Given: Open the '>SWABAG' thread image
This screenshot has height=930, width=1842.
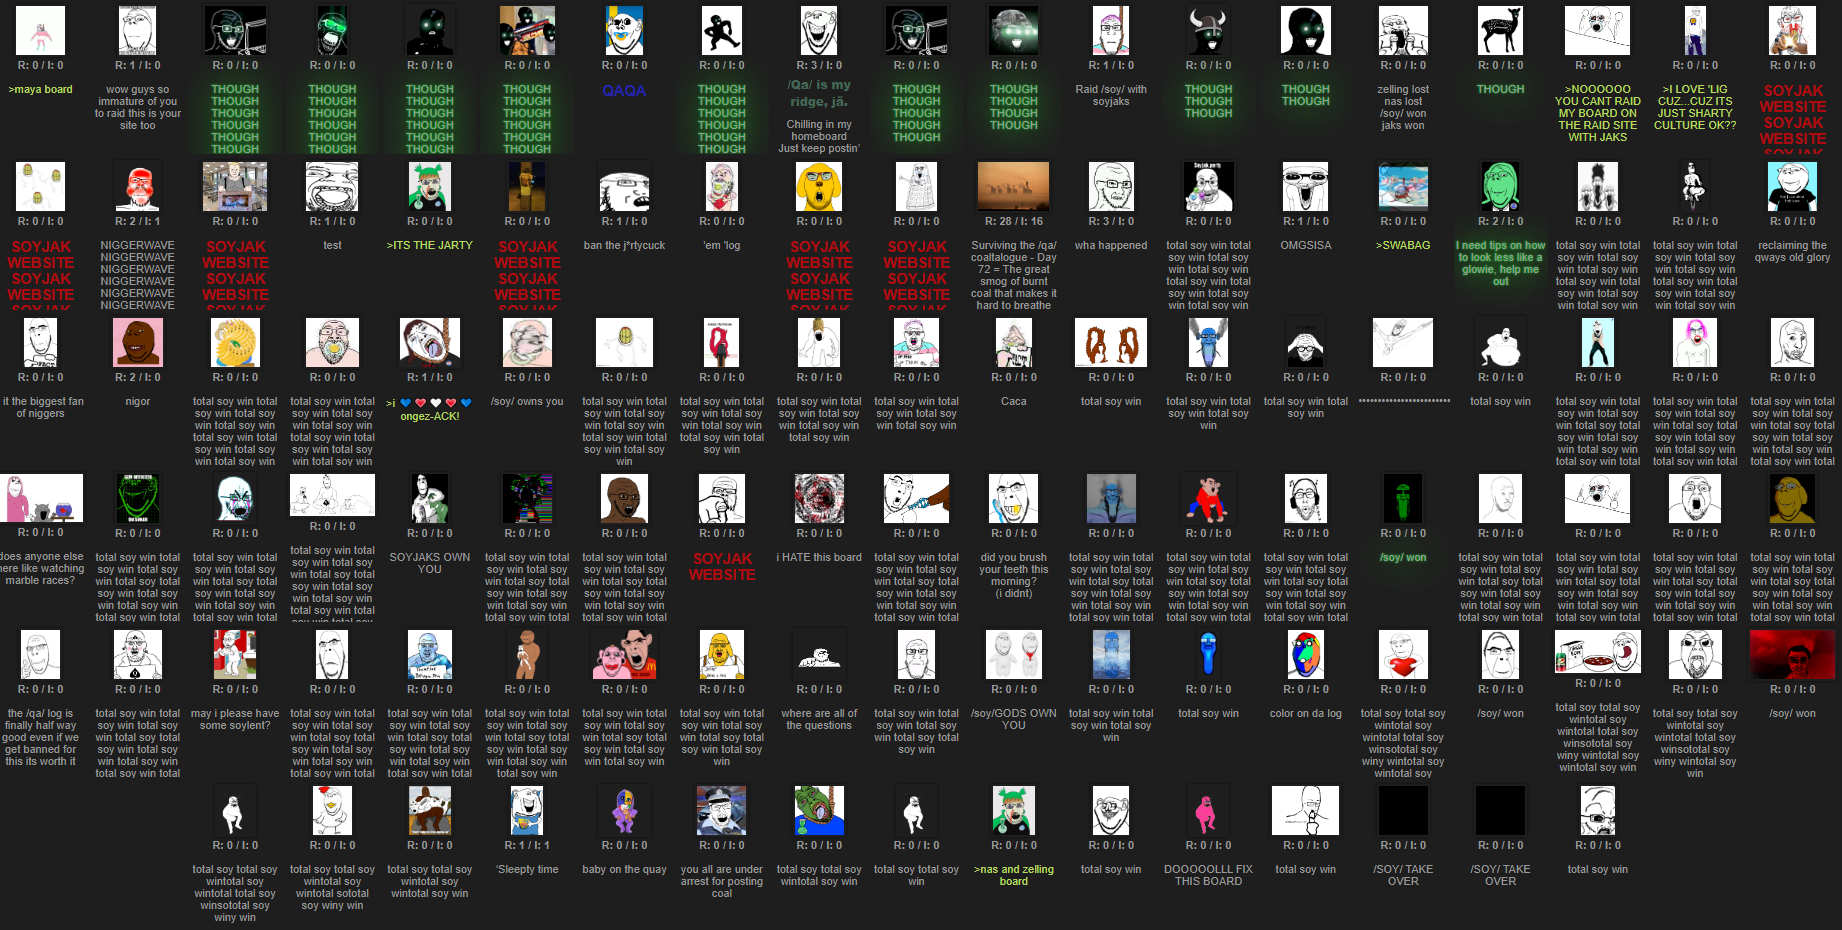Looking at the screenshot, I should click(x=1403, y=186).
